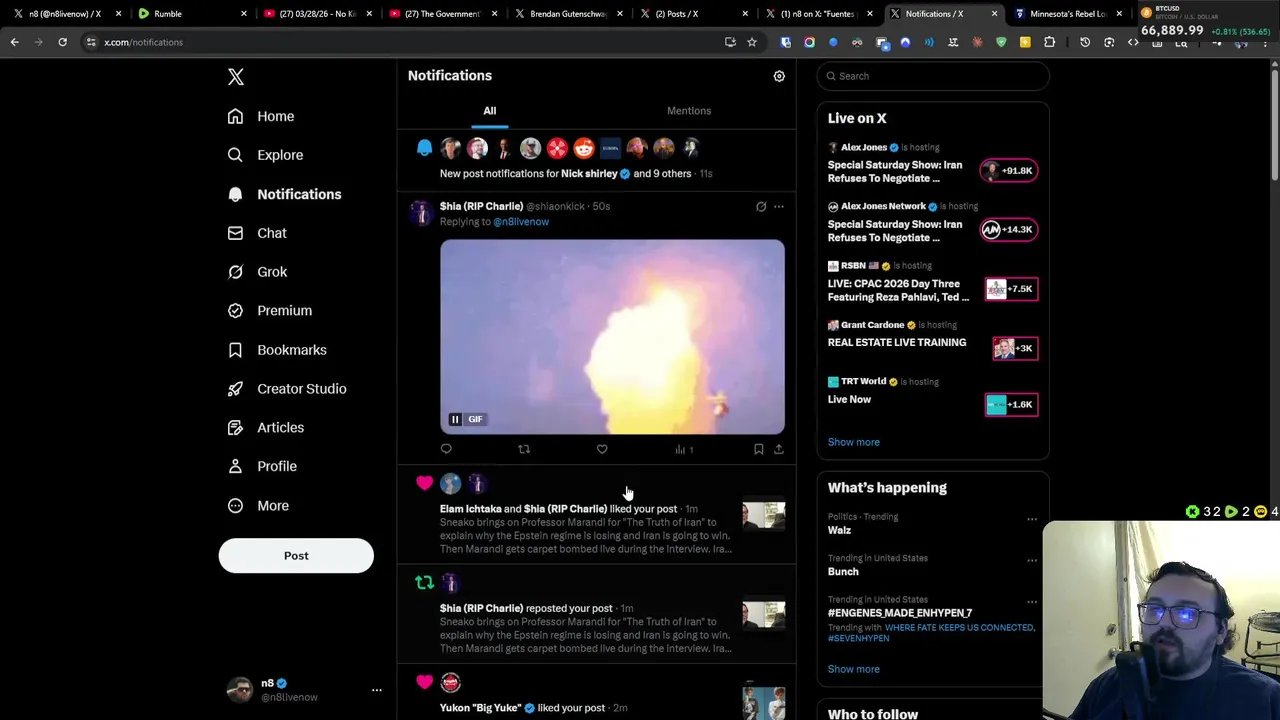Open the Elam Ichtaka liked your post notification

tap(597, 514)
